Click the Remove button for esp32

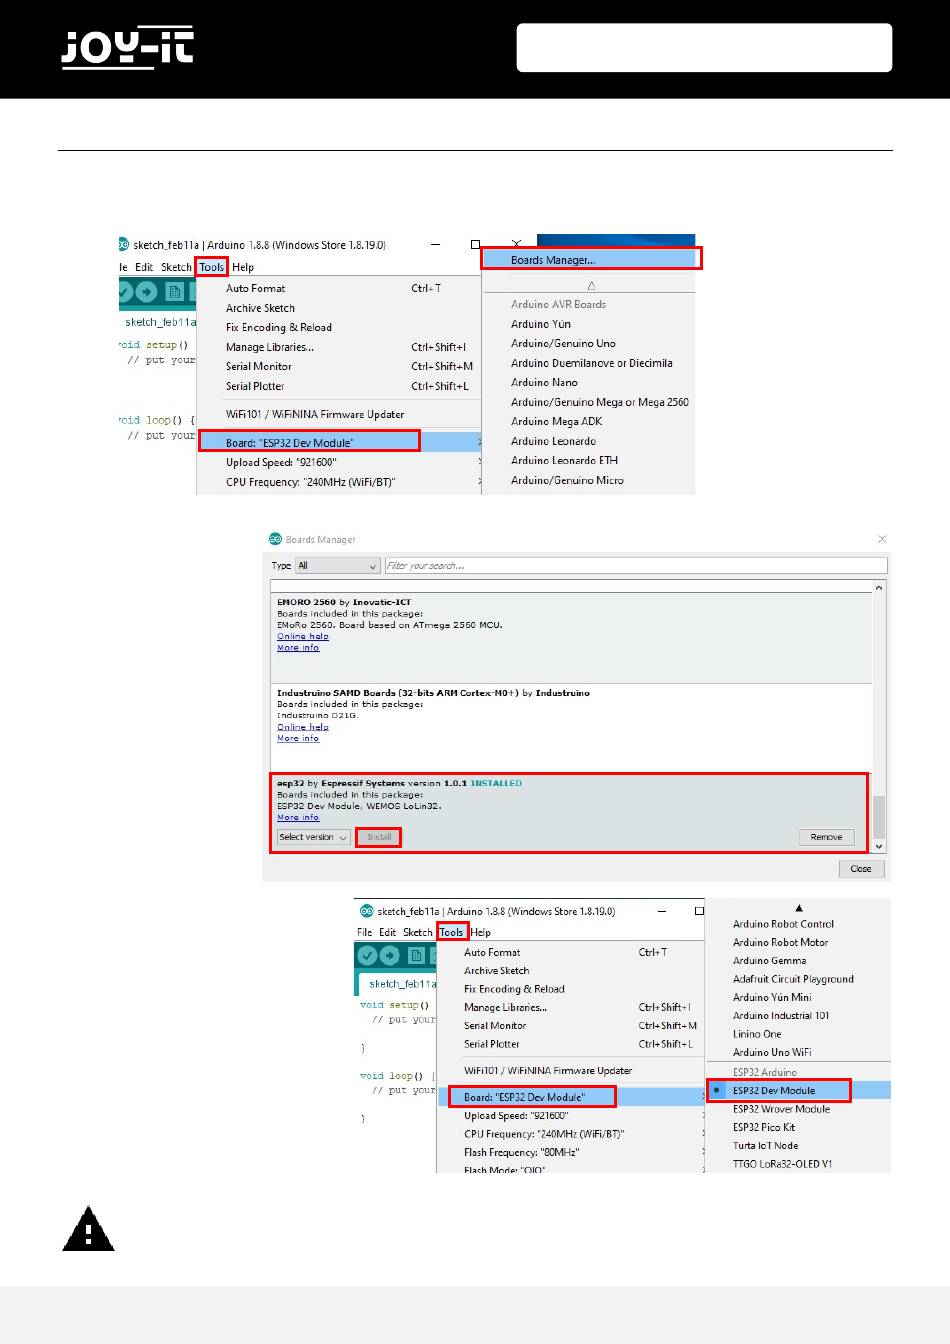coord(826,837)
